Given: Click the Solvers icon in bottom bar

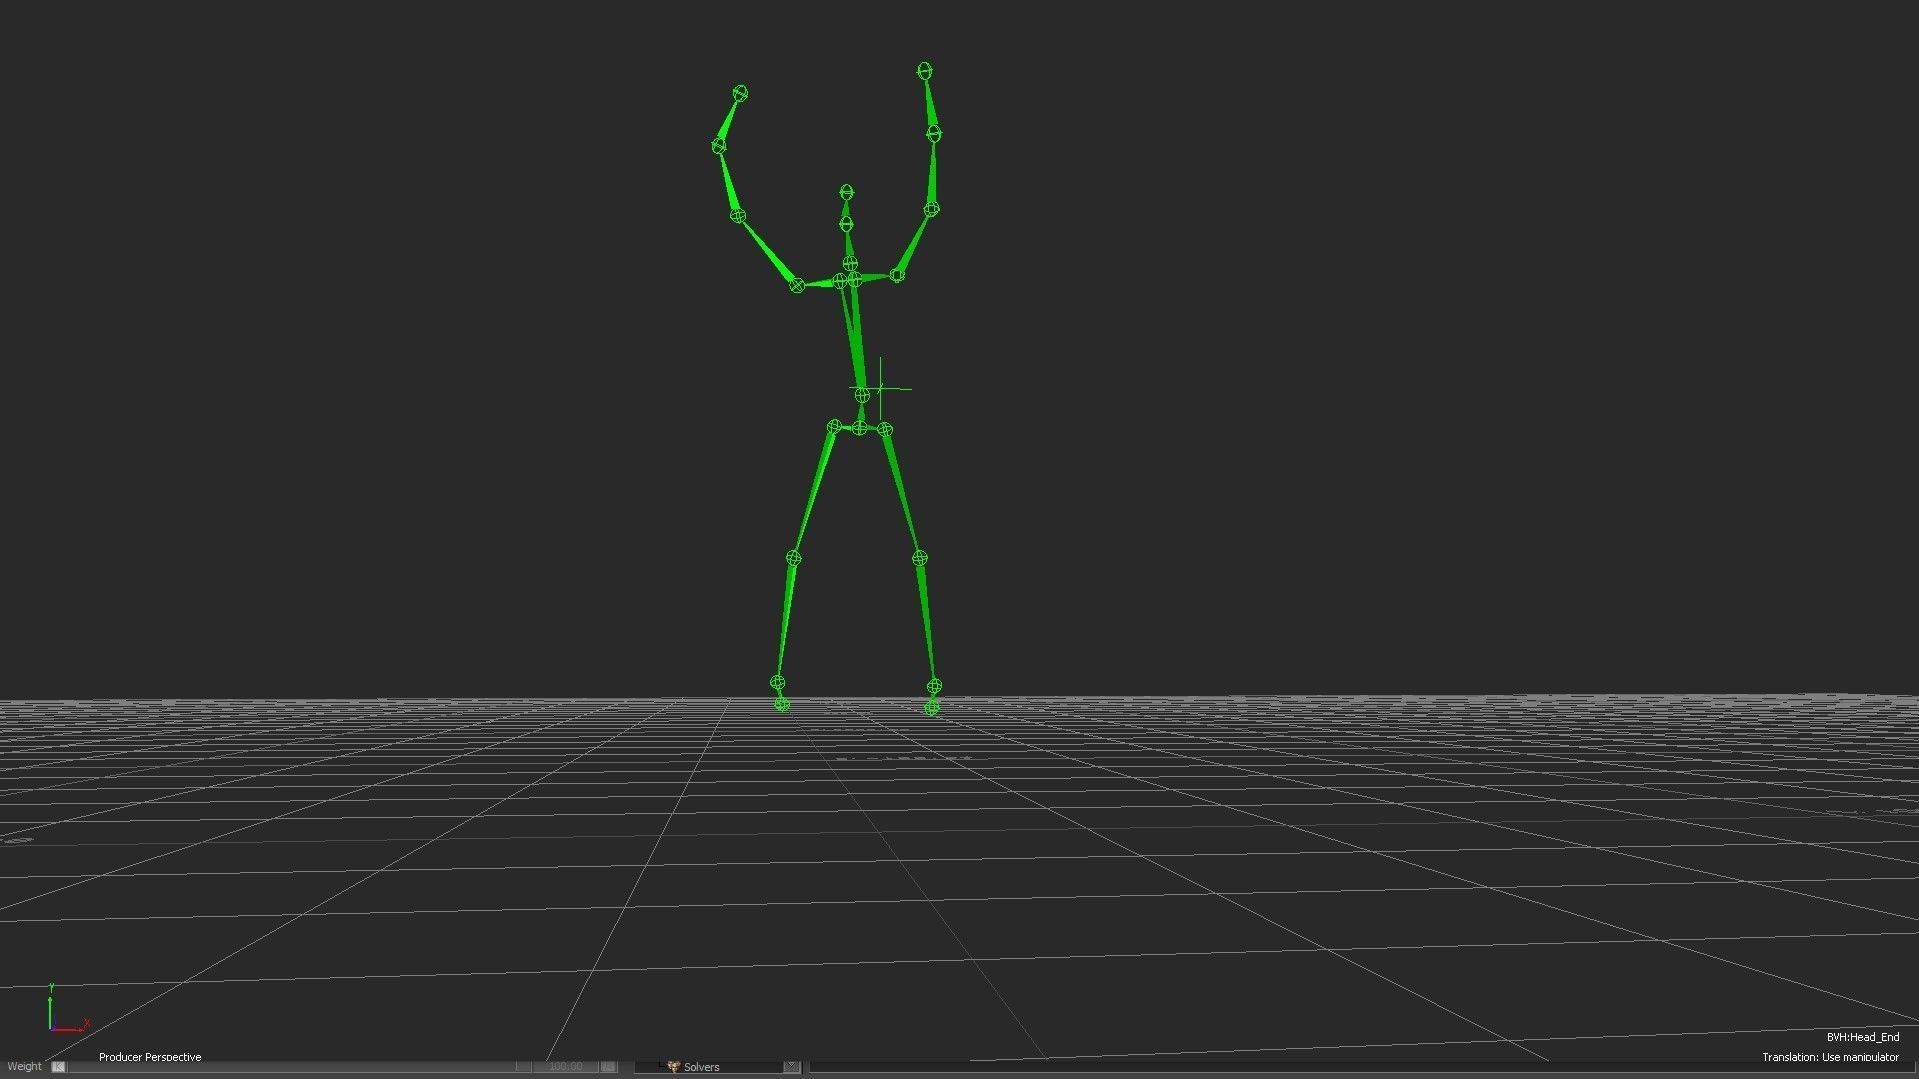Looking at the screenshot, I should (673, 1066).
